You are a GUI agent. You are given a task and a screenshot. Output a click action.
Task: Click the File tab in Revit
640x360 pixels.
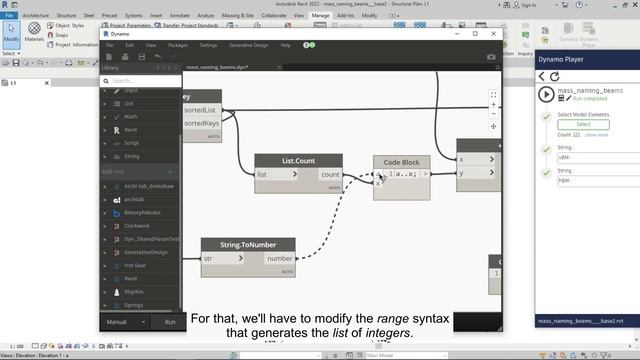click(x=9, y=15)
